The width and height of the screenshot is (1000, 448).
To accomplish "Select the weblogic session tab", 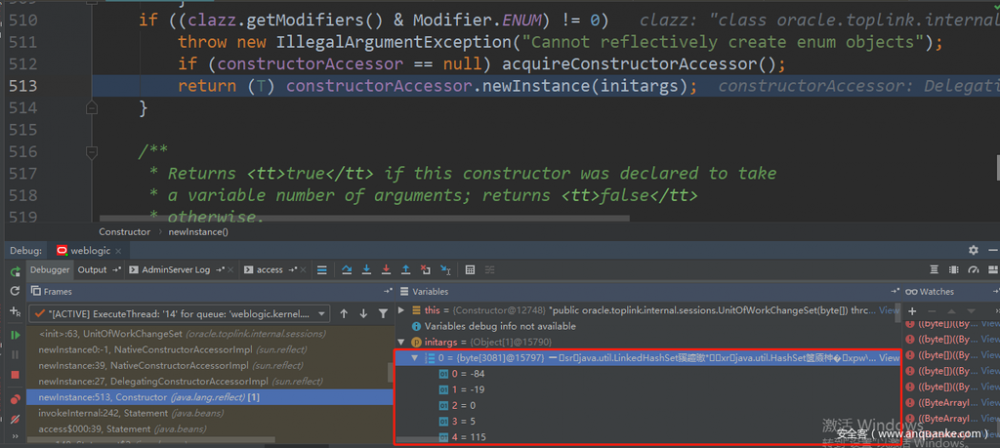I will point(90,251).
